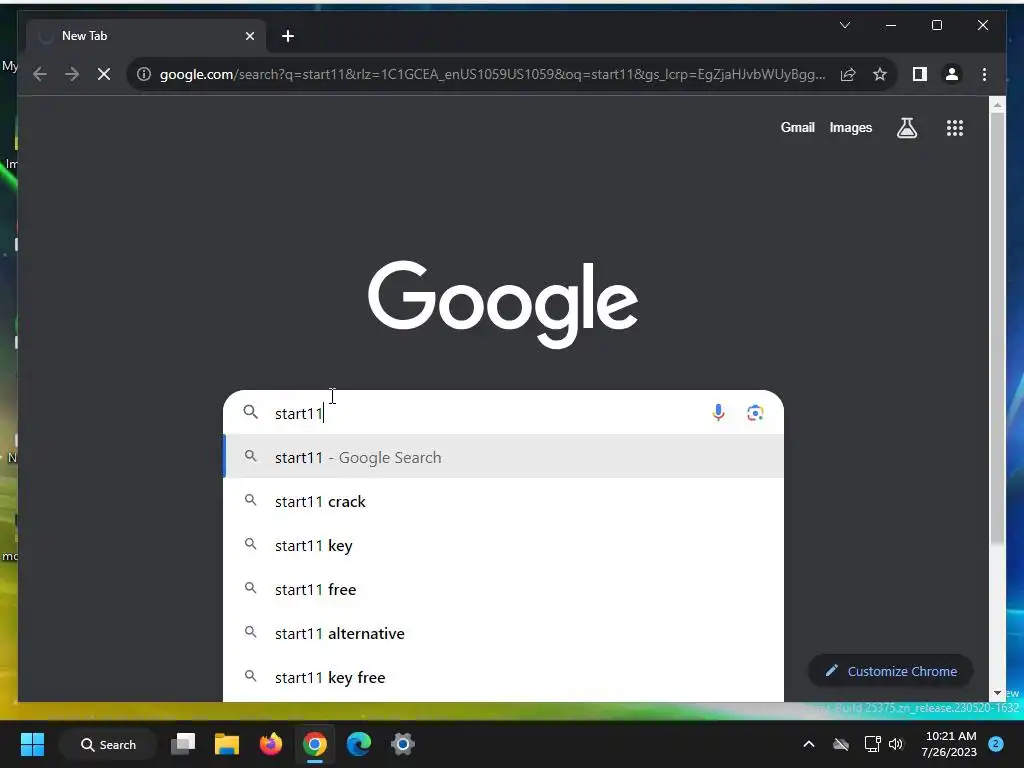Open the Chrome profile menu

tap(952, 74)
